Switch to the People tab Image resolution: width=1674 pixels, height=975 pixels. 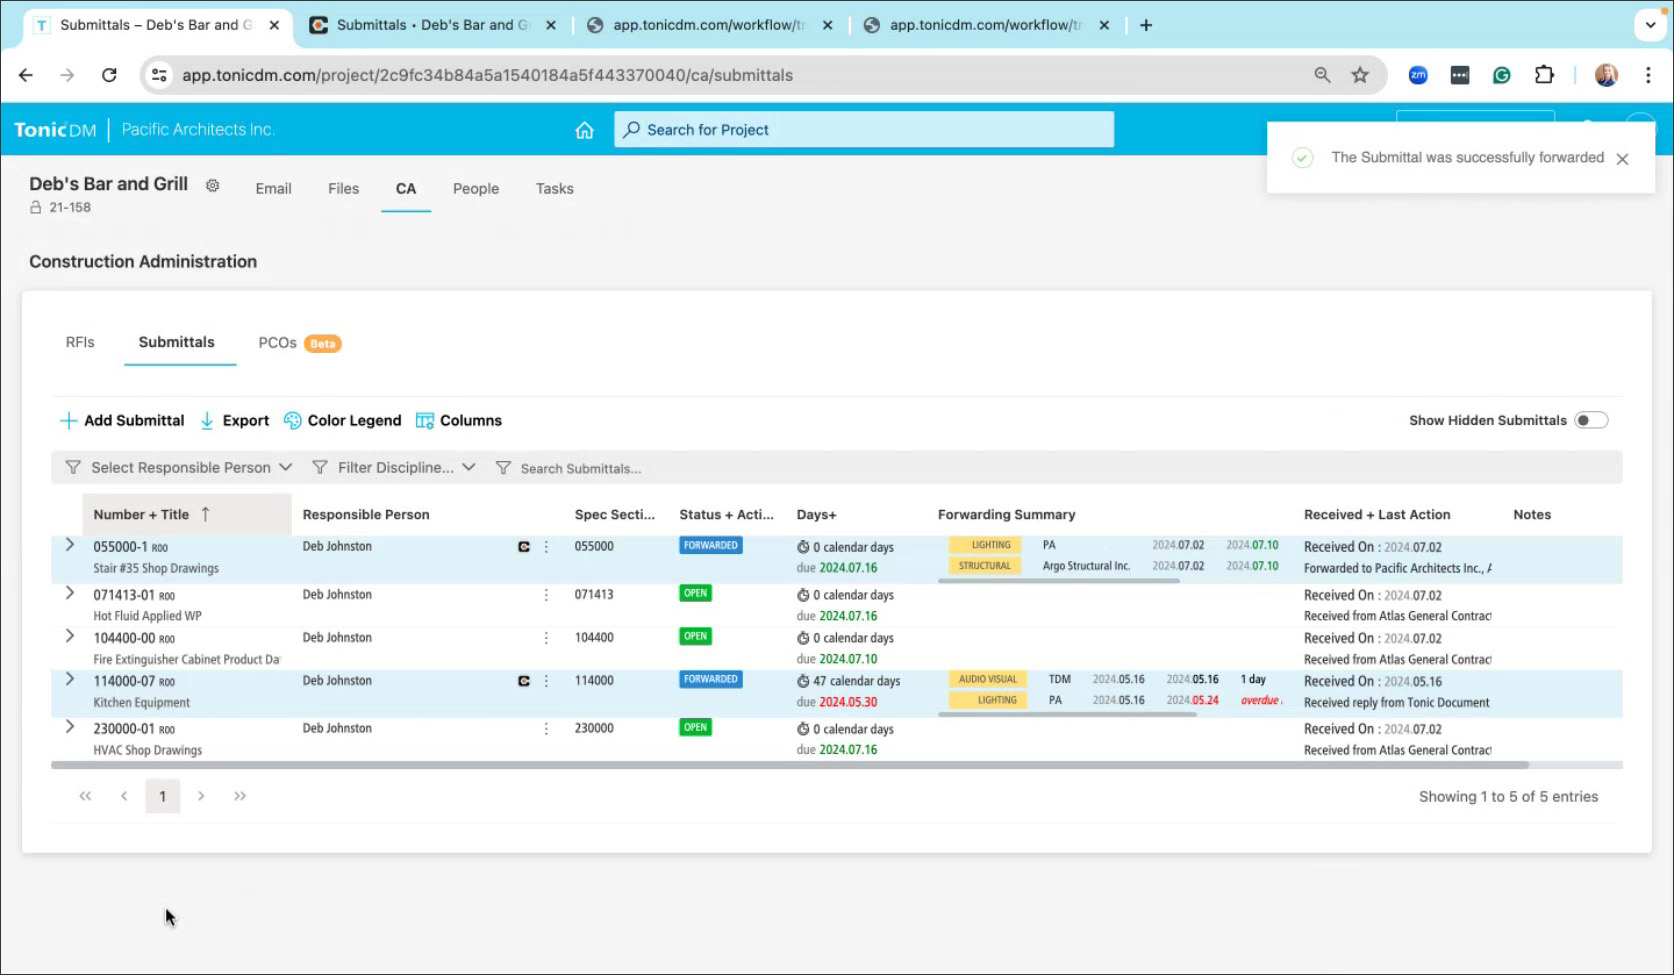coord(476,188)
